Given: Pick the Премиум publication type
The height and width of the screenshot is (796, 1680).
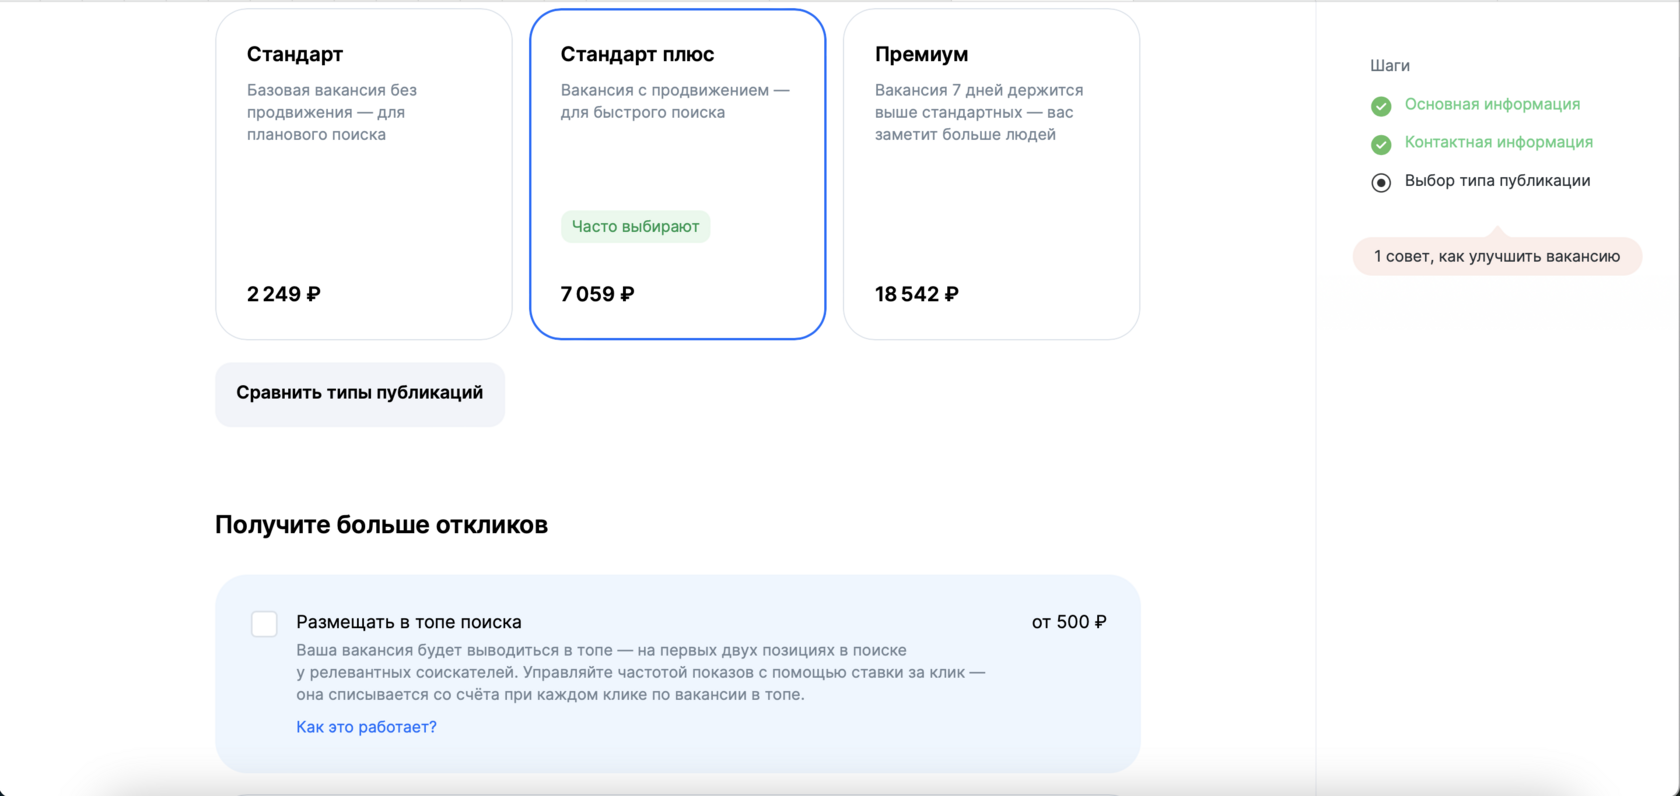Looking at the screenshot, I should pos(991,174).
